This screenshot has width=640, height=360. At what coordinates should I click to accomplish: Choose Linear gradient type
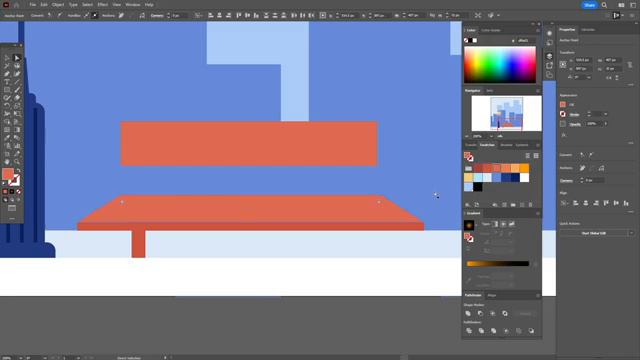pos(495,224)
